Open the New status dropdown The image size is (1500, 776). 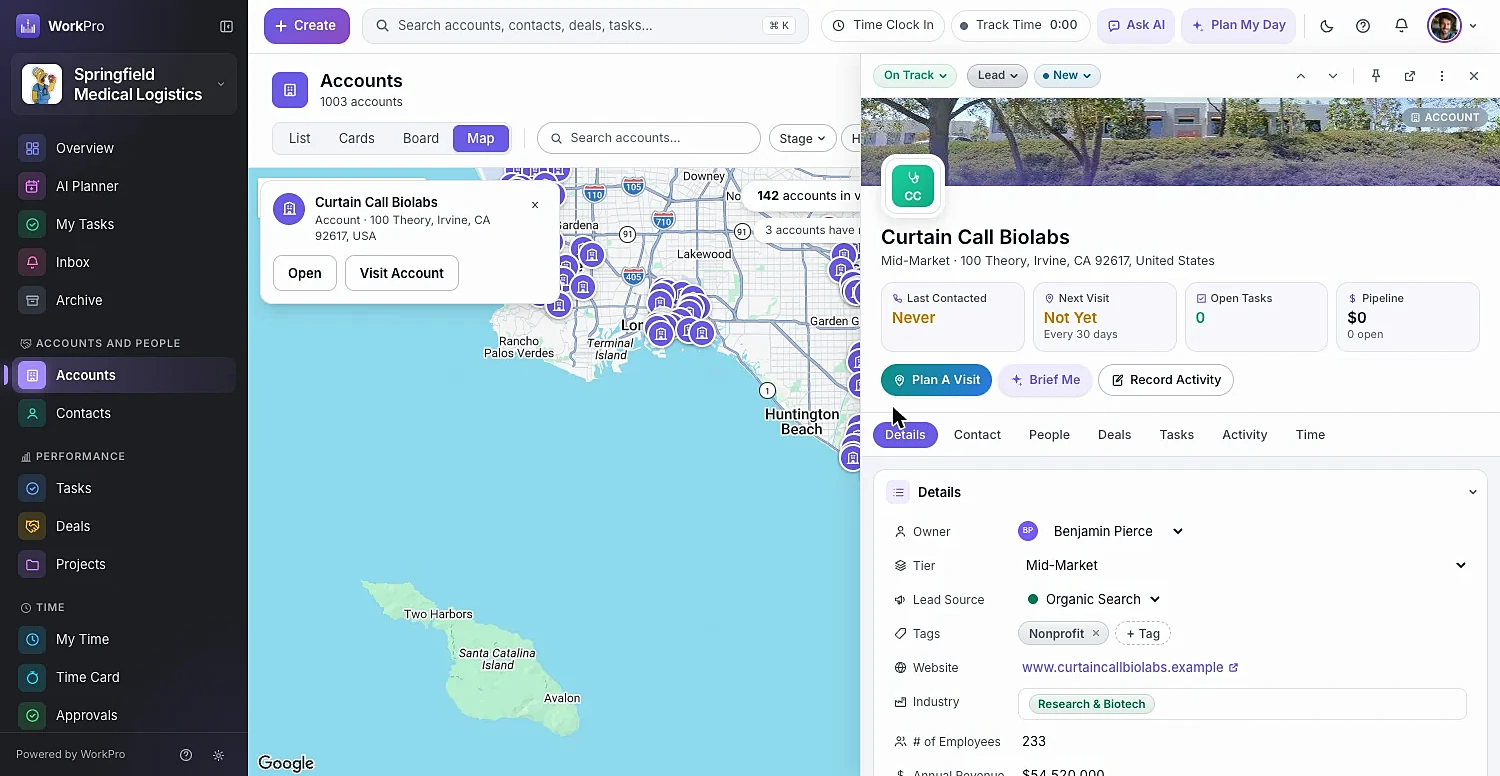1067,76
